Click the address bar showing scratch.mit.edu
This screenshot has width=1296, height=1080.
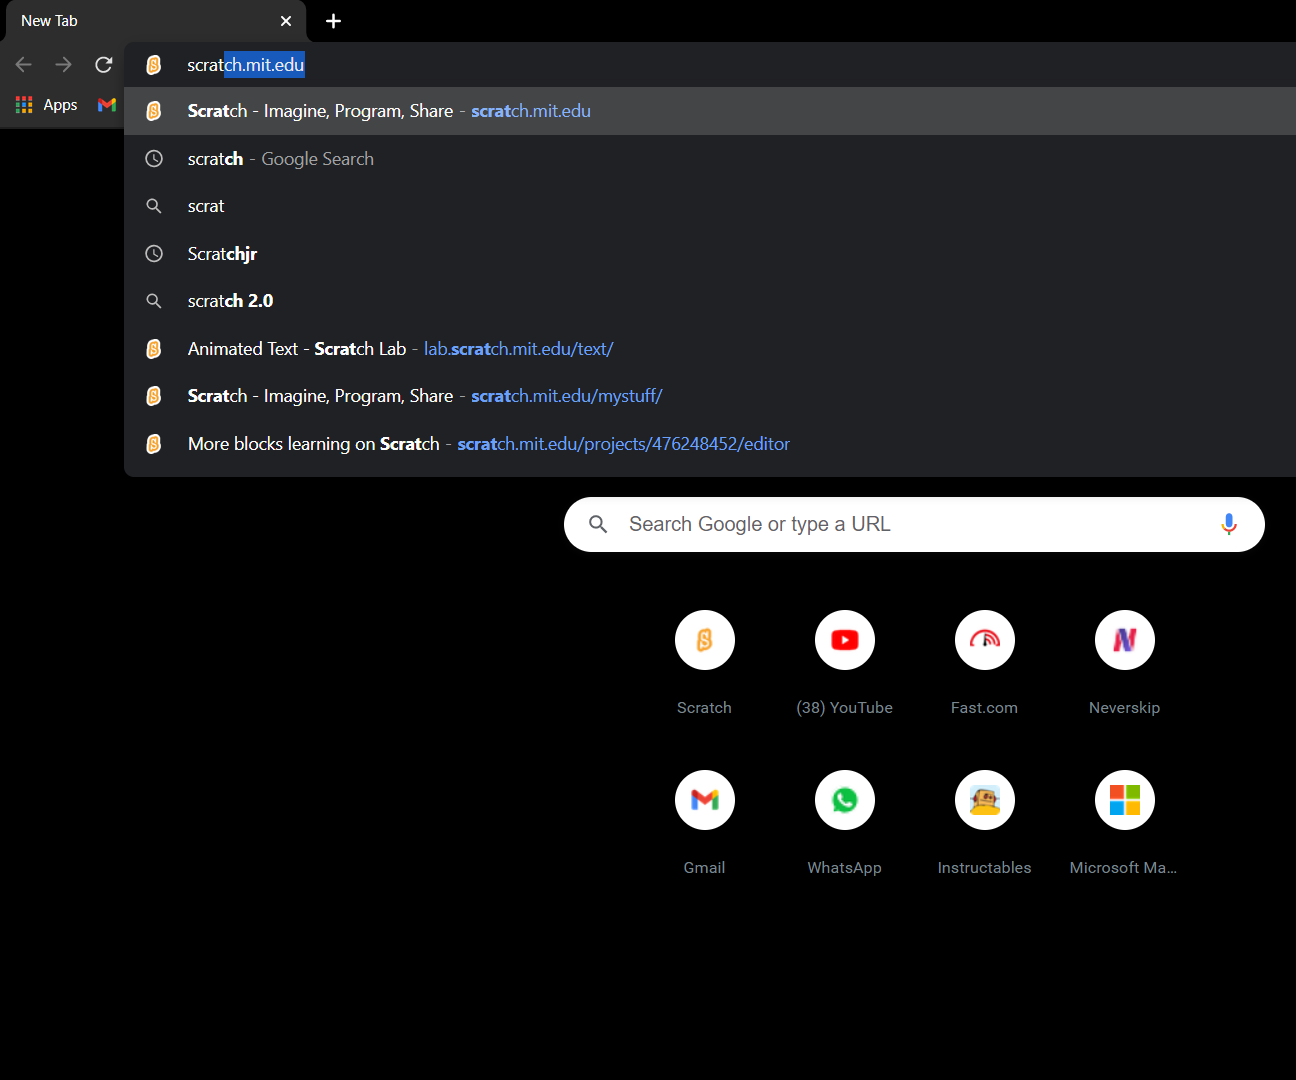click(x=710, y=65)
